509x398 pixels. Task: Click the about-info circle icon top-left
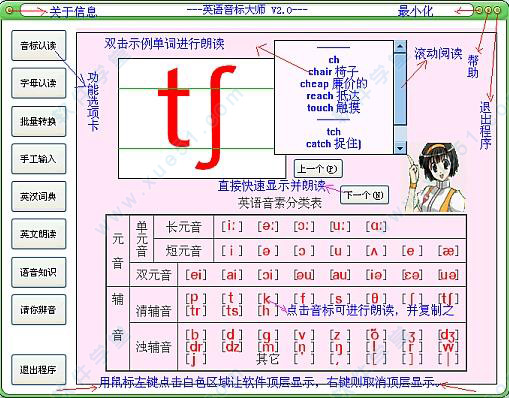10,11
